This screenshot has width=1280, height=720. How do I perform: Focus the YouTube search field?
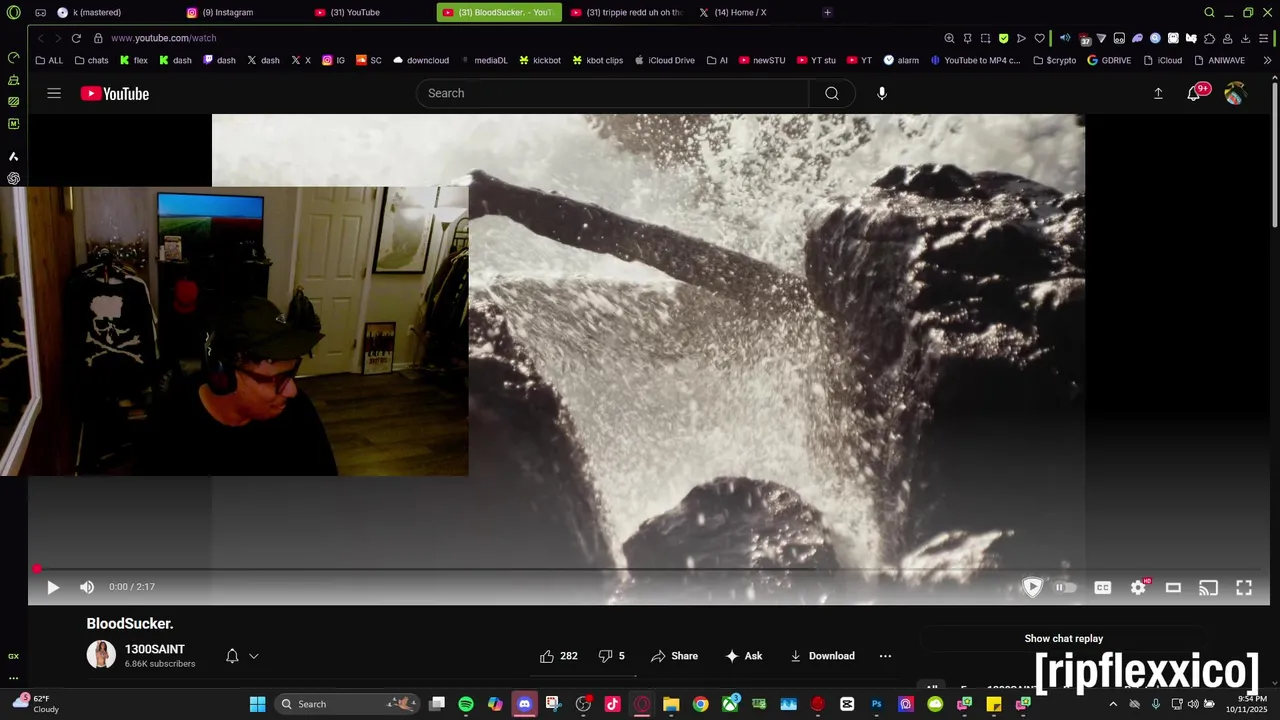point(612,93)
